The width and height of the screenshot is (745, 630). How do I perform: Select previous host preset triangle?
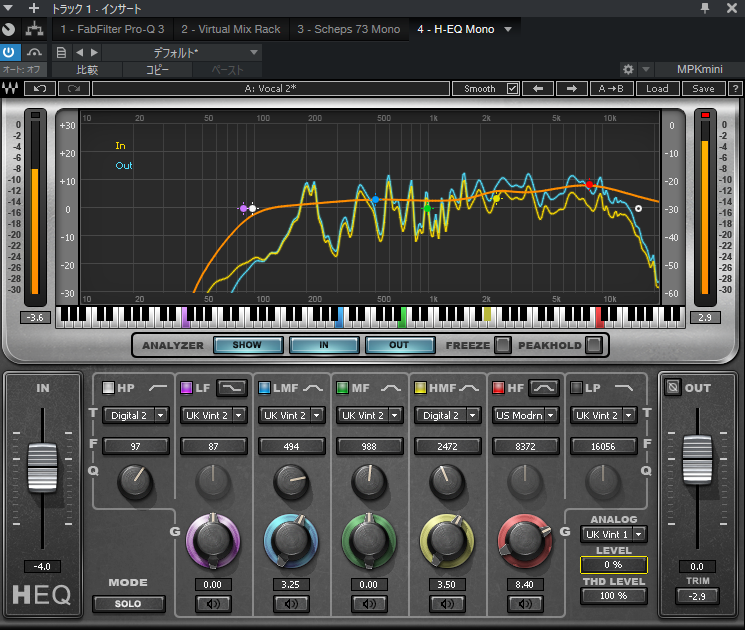coord(80,52)
